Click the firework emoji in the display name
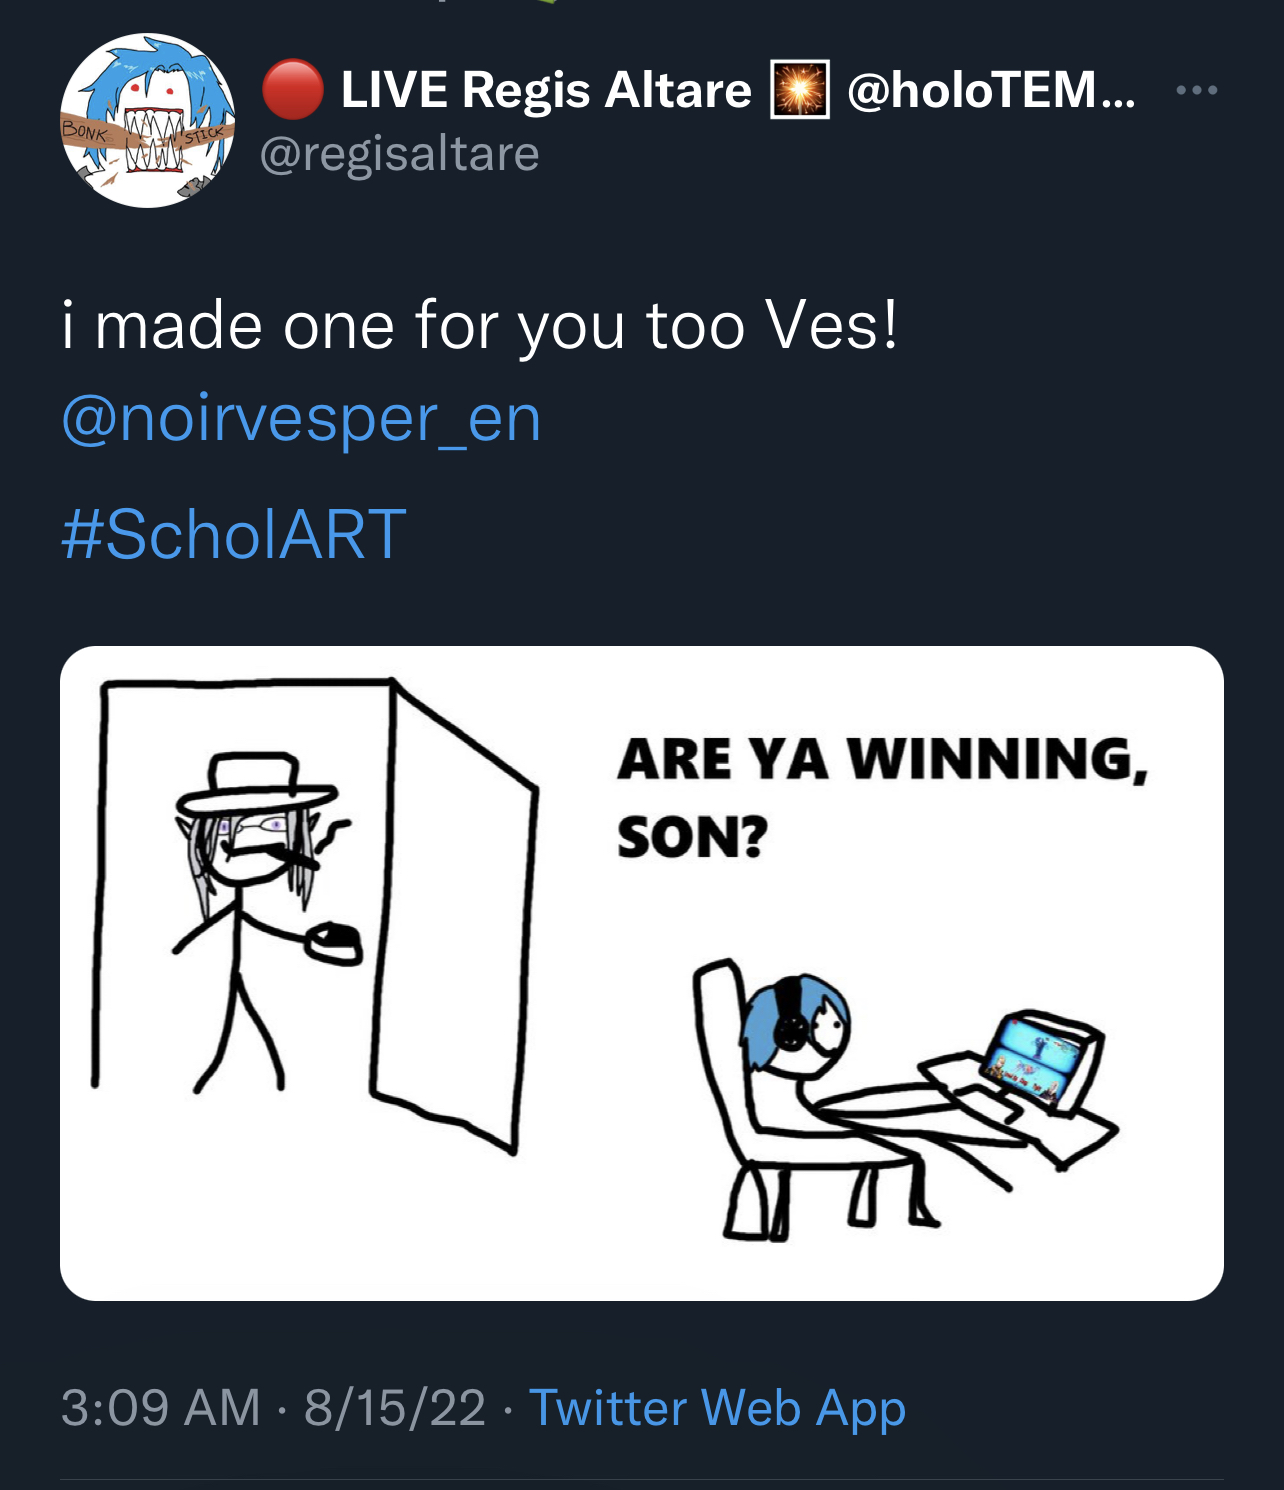This screenshot has height=1490, width=1284. pyautogui.click(x=799, y=90)
